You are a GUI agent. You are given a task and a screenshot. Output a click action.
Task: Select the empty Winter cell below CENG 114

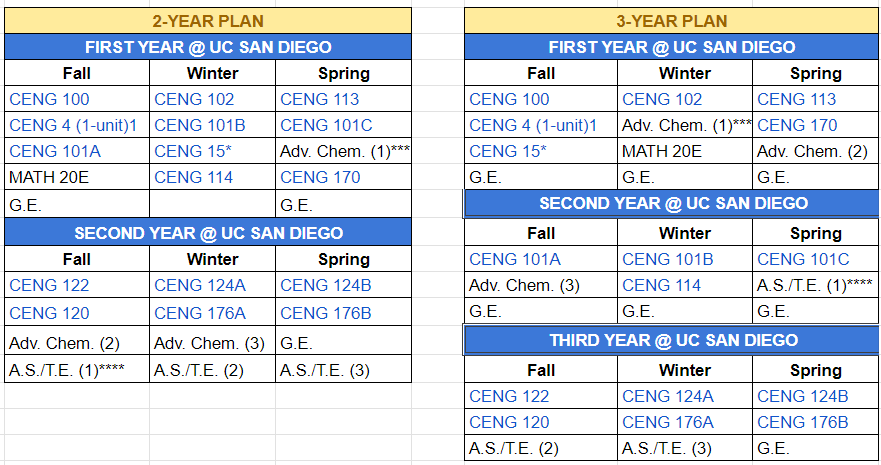(x=212, y=204)
